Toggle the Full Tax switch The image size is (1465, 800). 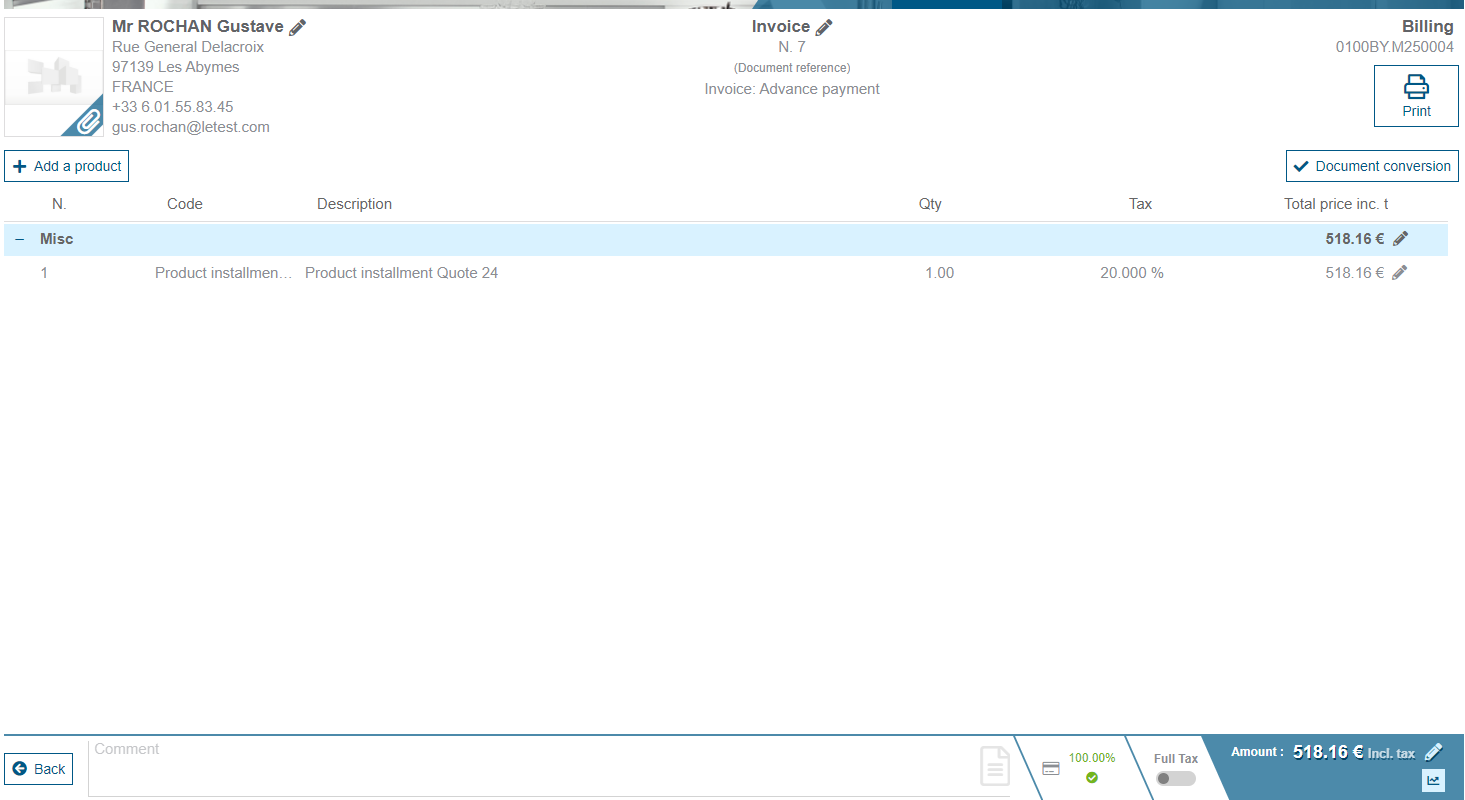pos(1175,778)
